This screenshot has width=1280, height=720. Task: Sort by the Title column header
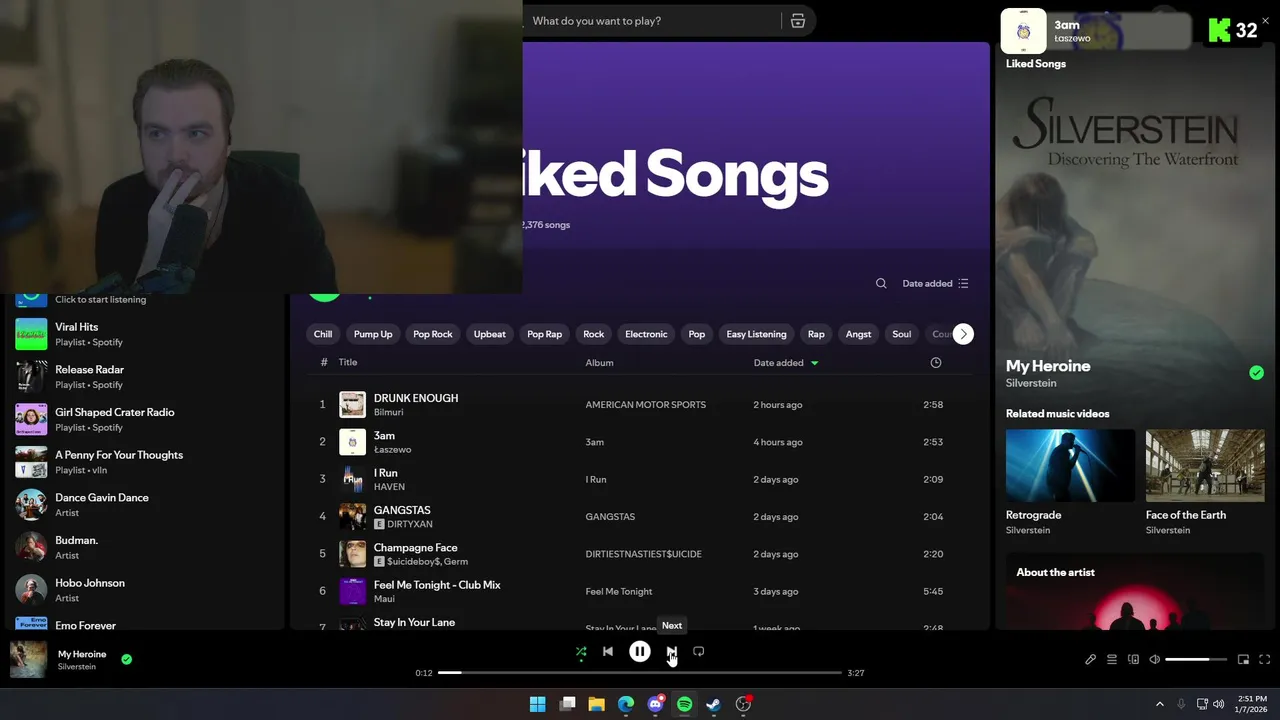(x=348, y=363)
